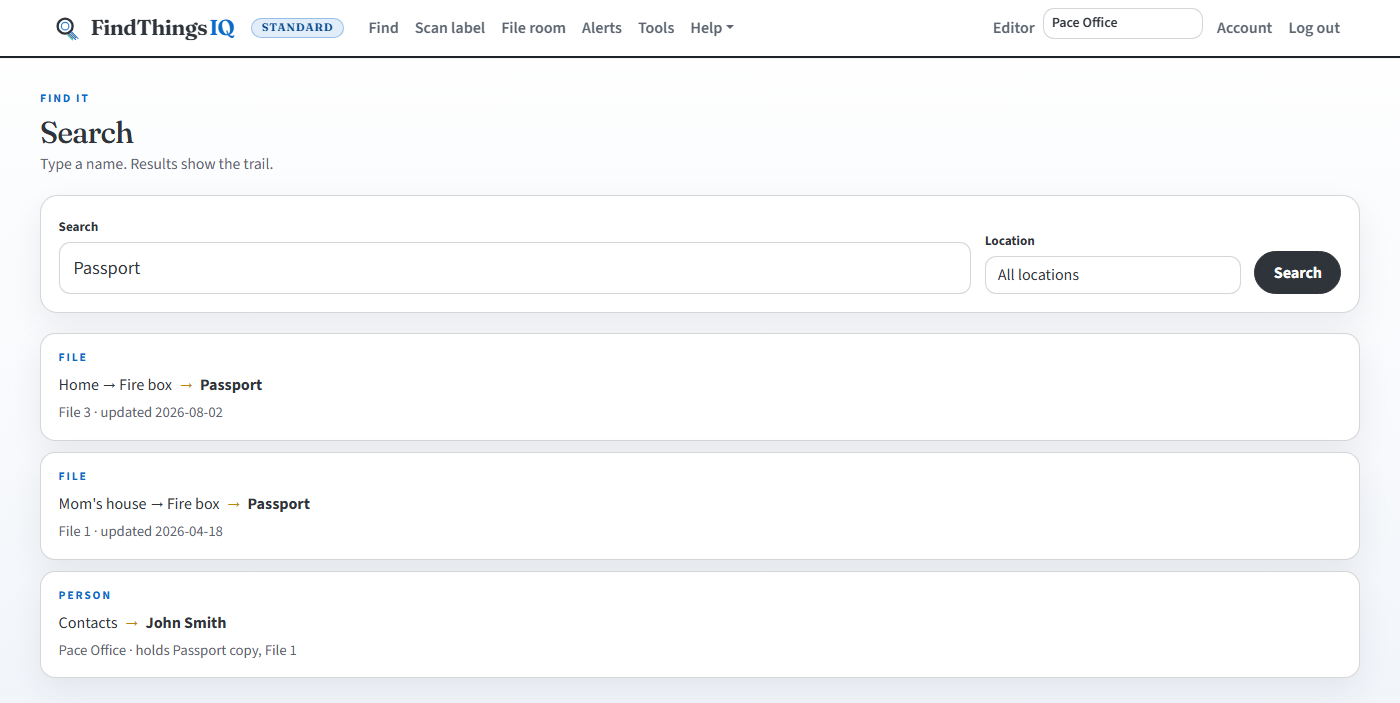Expand the Help dropdown menu
Viewport: 1400px width, 703px height.
click(x=711, y=28)
